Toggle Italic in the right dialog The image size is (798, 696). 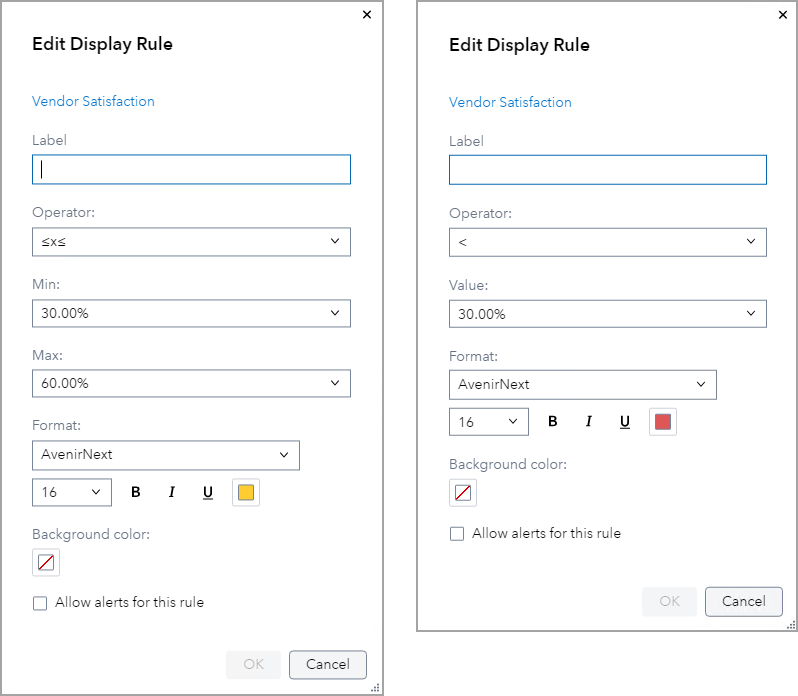pyautogui.click(x=589, y=422)
